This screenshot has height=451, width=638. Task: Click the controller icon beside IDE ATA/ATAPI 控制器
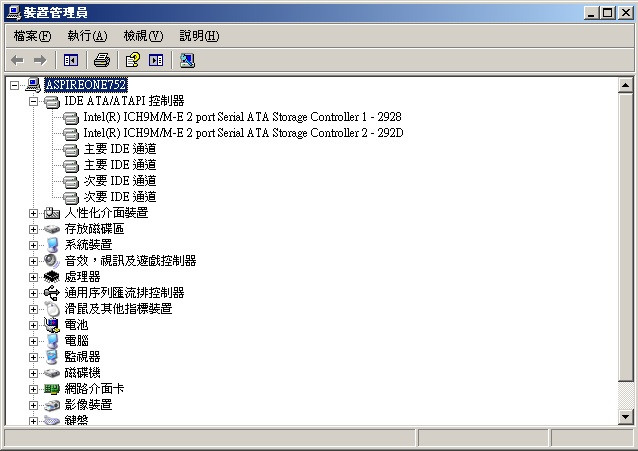click(x=52, y=101)
